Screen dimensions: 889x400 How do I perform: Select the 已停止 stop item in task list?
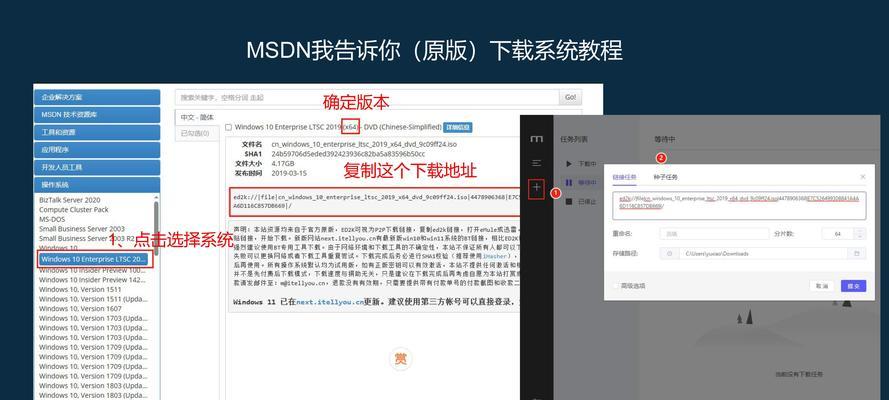click(581, 201)
